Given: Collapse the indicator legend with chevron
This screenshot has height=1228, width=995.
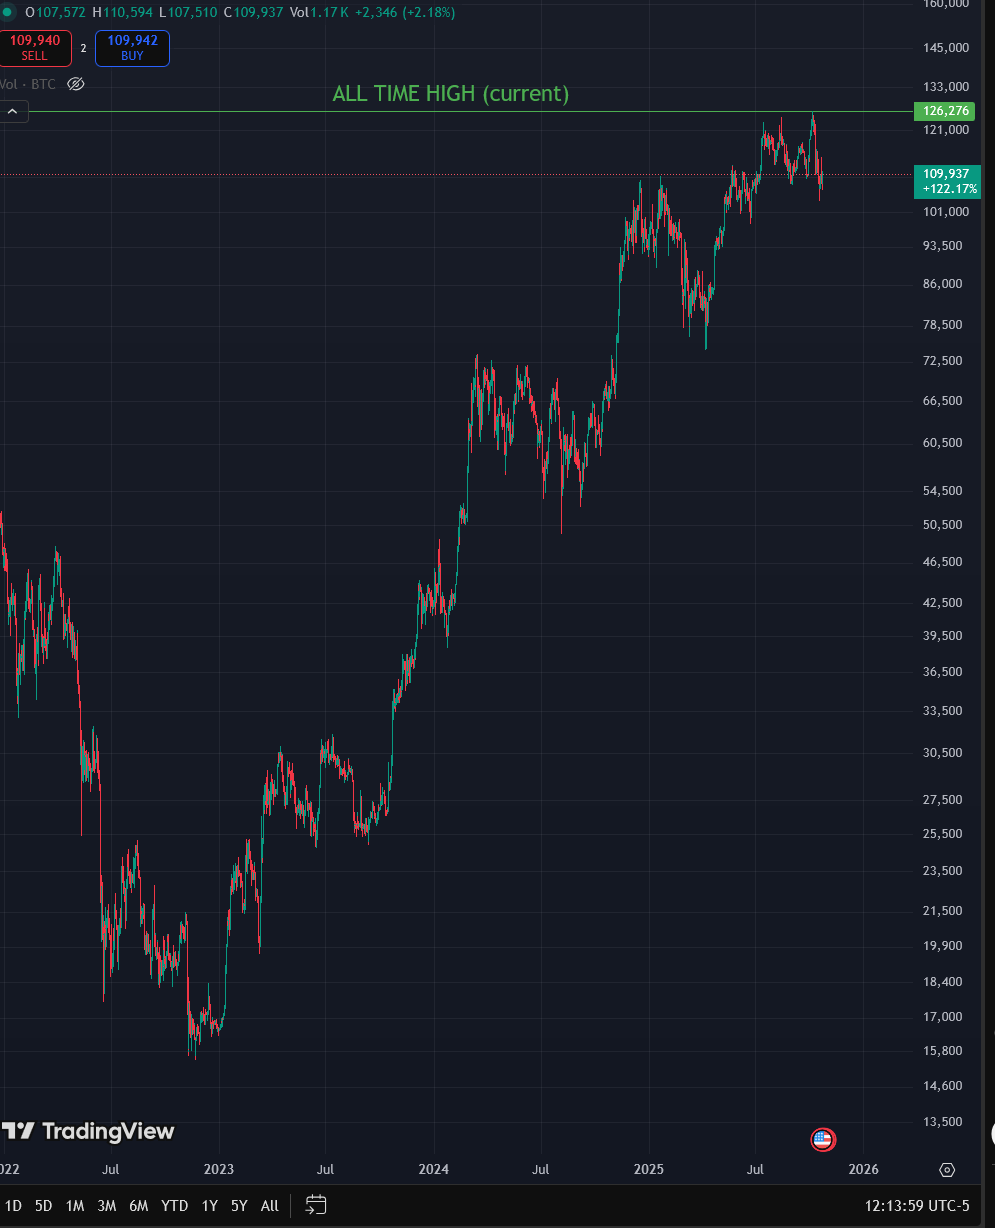Looking at the screenshot, I should click(13, 111).
